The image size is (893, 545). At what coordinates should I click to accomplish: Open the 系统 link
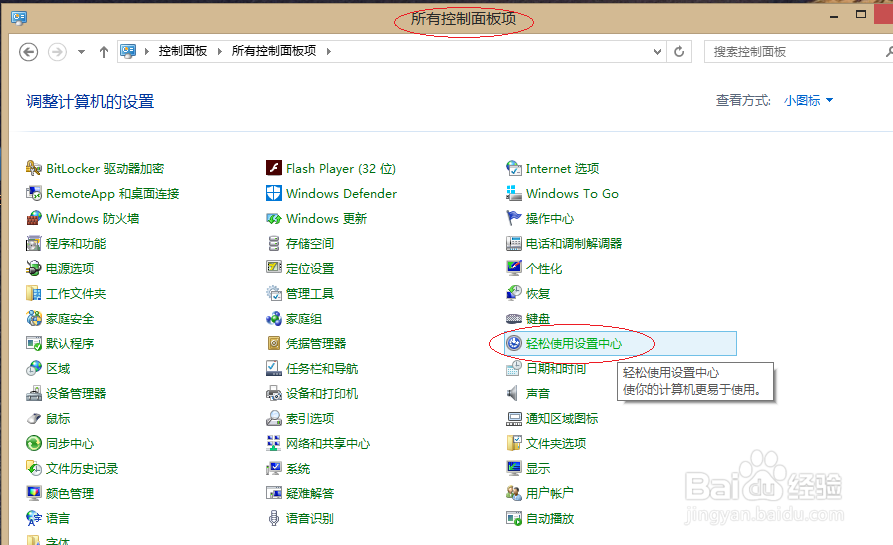tap(298, 469)
